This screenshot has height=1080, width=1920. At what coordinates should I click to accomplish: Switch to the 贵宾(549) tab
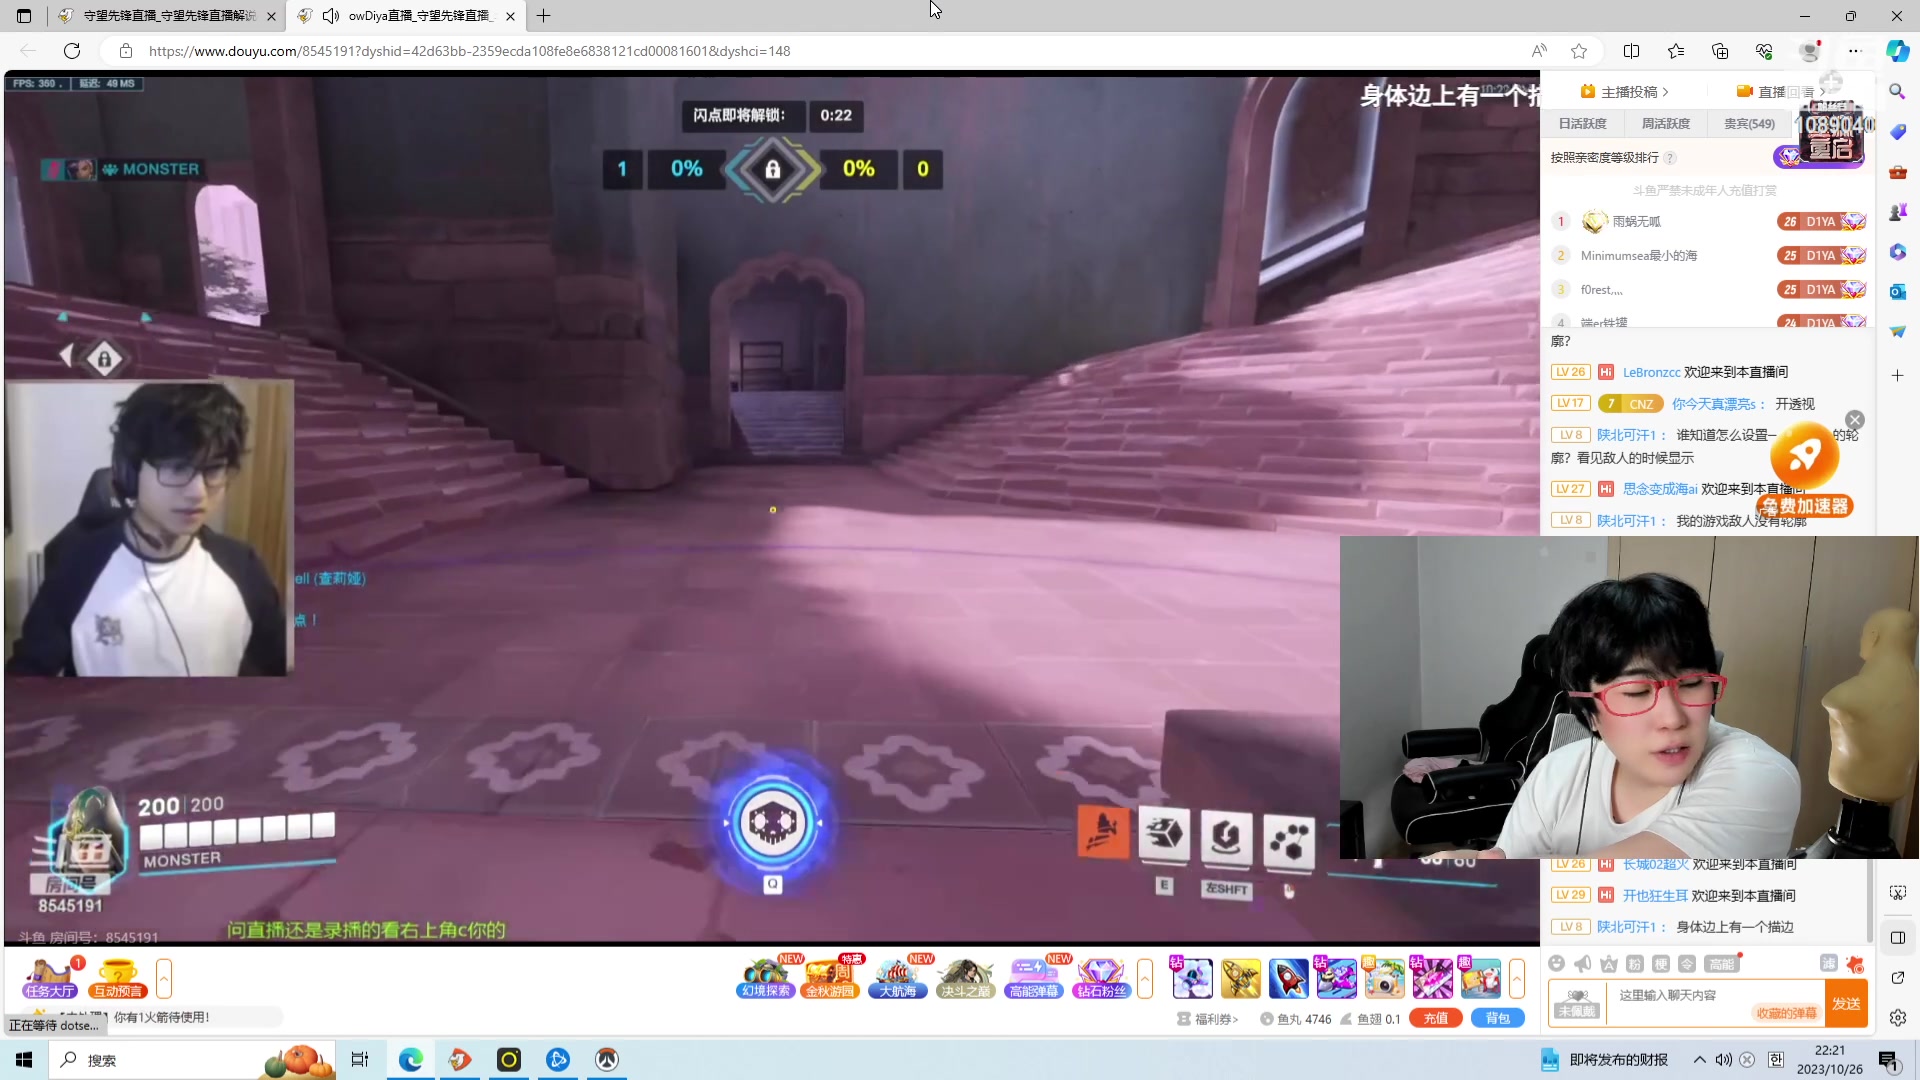click(1749, 124)
